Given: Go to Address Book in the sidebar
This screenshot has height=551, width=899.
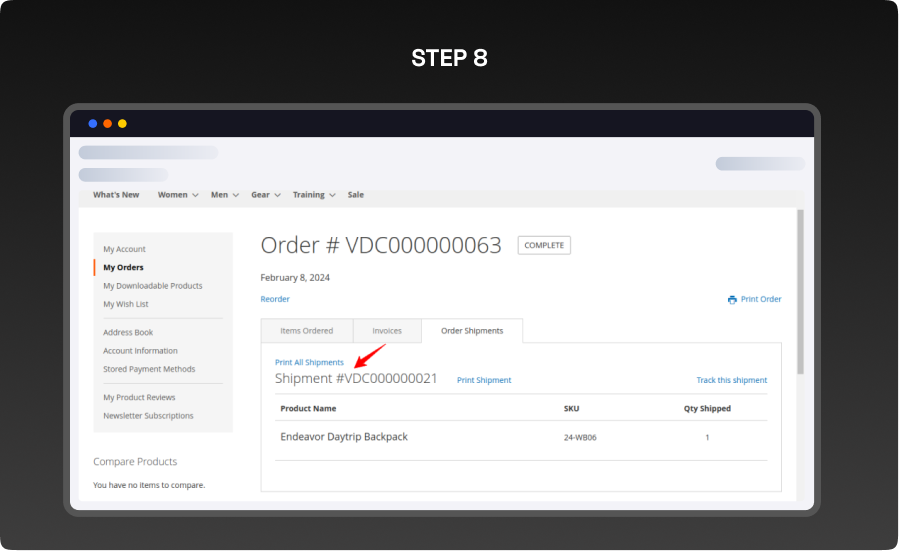Looking at the screenshot, I should coord(128,332).
